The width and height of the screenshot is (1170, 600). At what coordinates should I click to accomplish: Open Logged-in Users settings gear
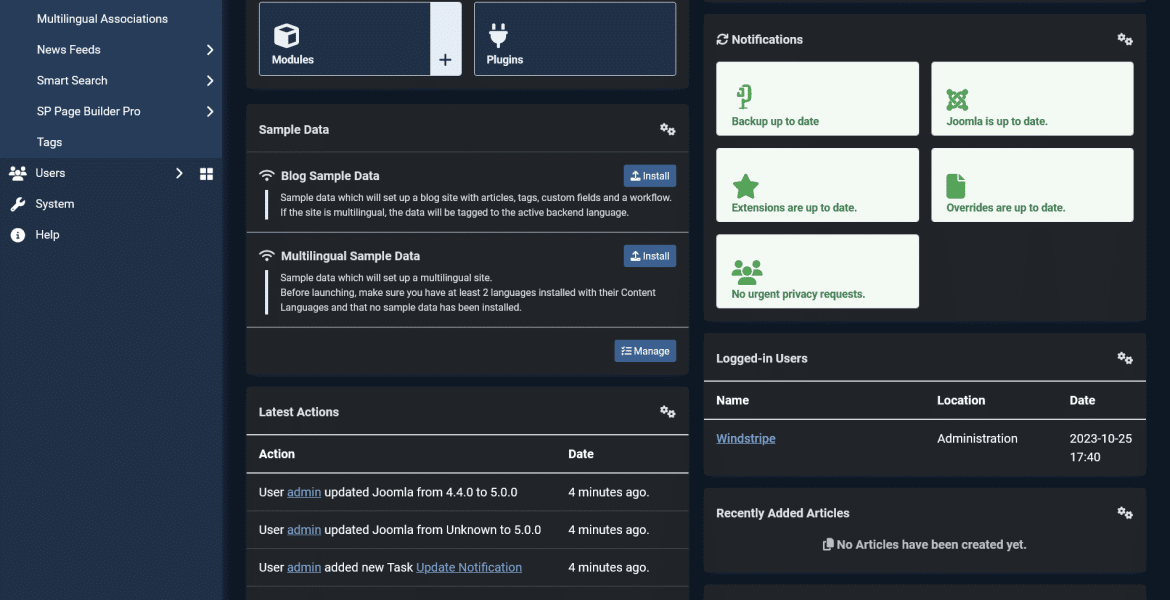[x=1125, y=357]
